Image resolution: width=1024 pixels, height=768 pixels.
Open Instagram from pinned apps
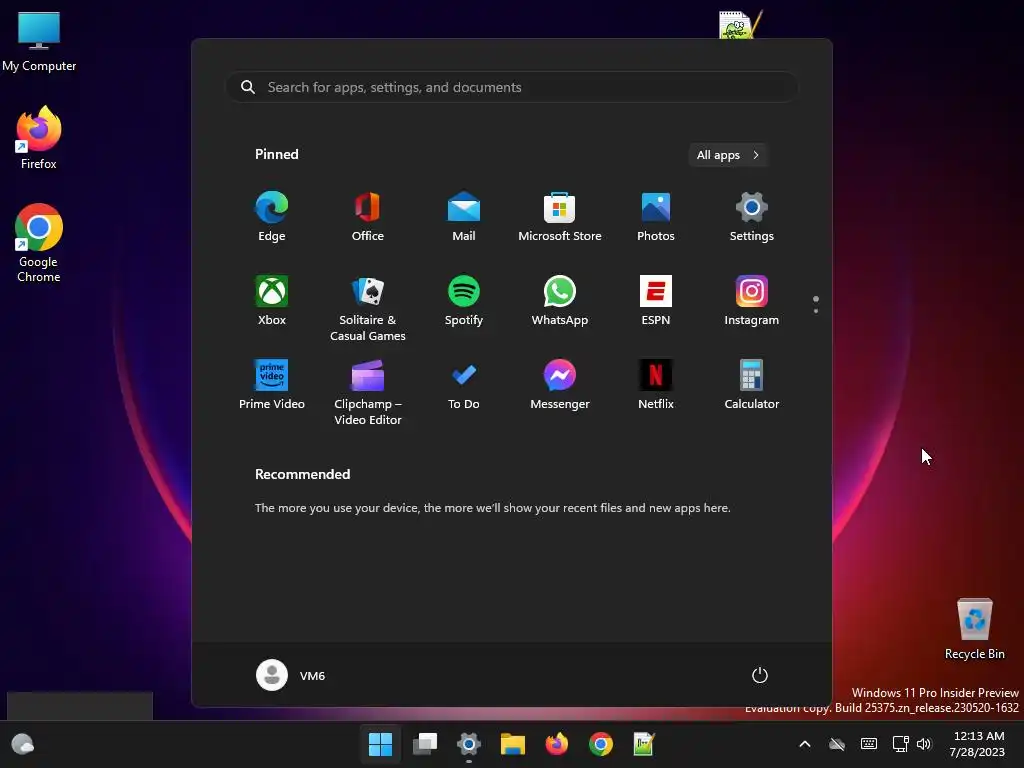(x=752, y=301)
